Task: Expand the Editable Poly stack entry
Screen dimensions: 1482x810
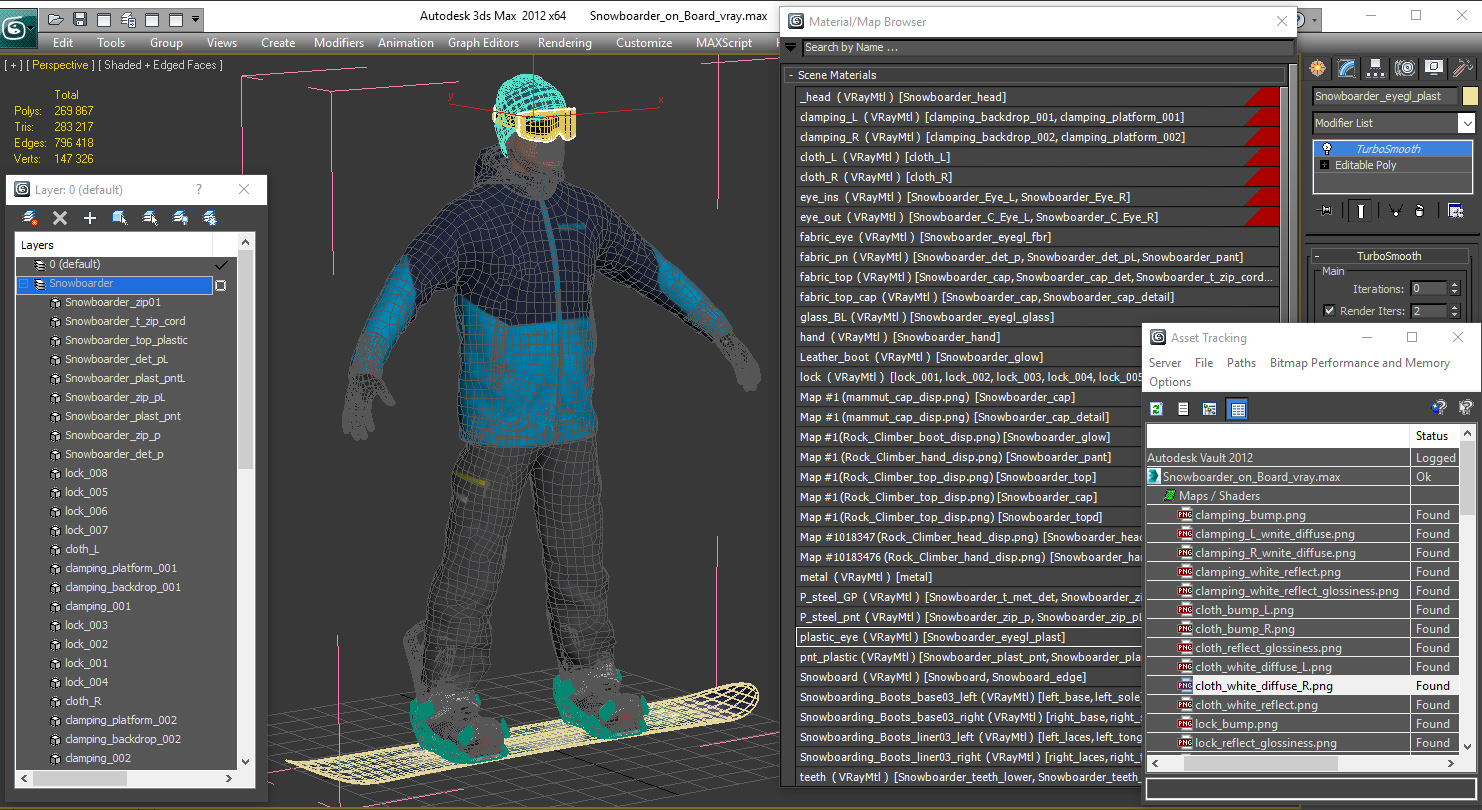Action: (x=1325, y=165)
